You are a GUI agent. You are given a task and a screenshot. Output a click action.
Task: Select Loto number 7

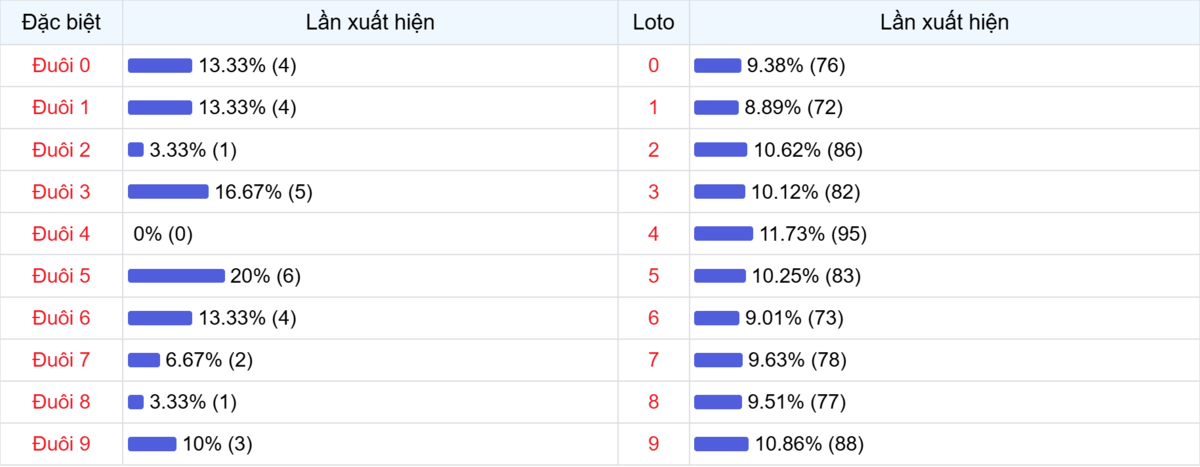pos(653,360)
